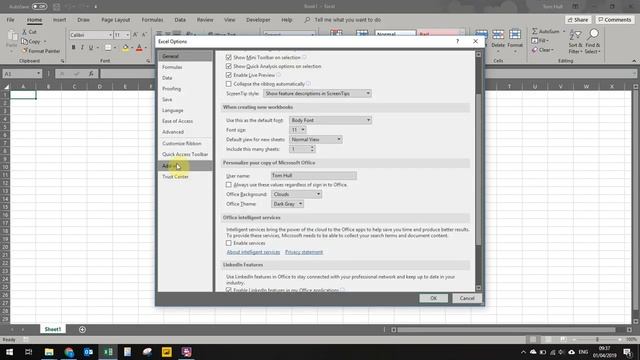Click the Comments button
640x360 pixels.
[614, 20]
